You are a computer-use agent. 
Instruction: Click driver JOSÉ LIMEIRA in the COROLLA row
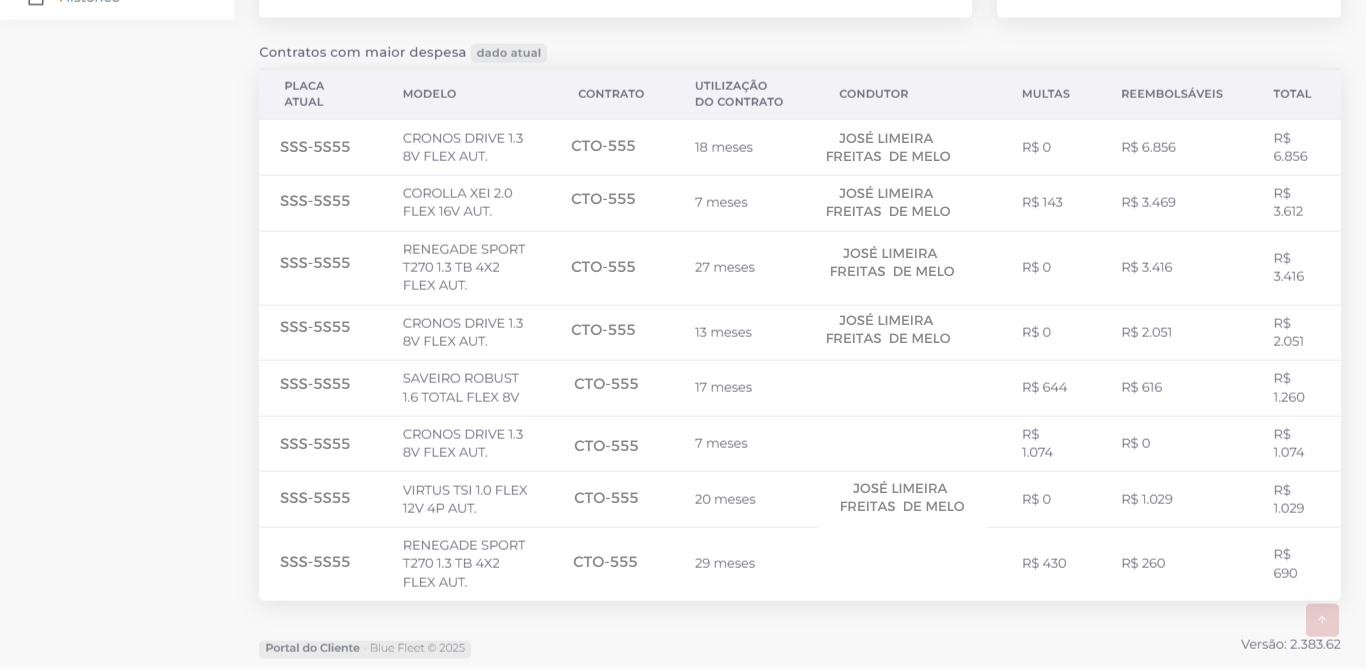888,202
